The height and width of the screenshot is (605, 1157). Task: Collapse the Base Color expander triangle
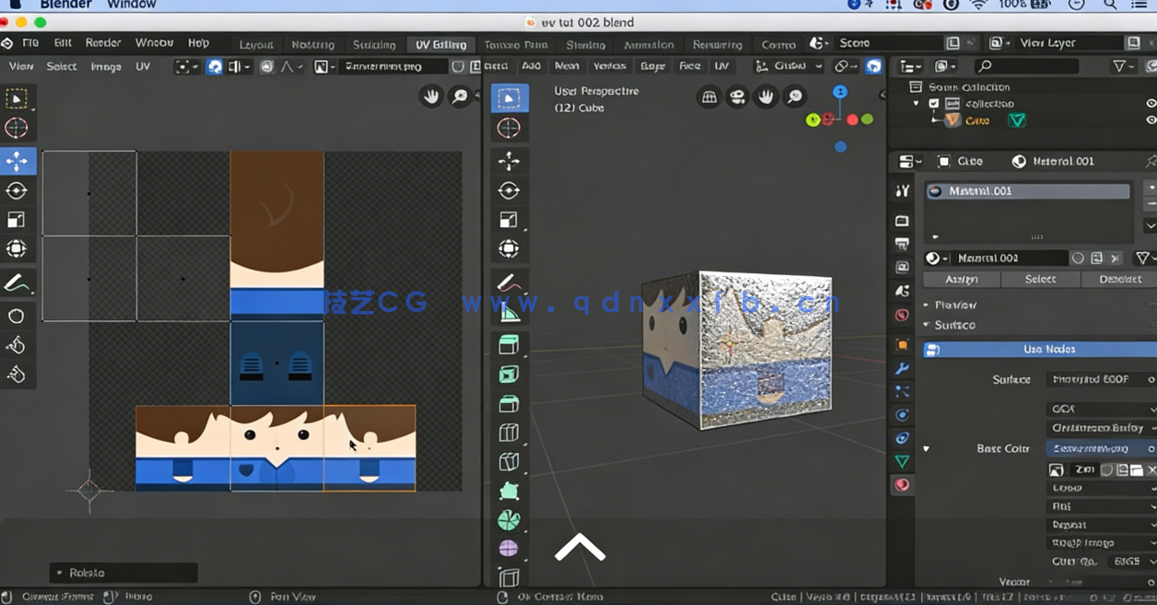coord(924,449)
